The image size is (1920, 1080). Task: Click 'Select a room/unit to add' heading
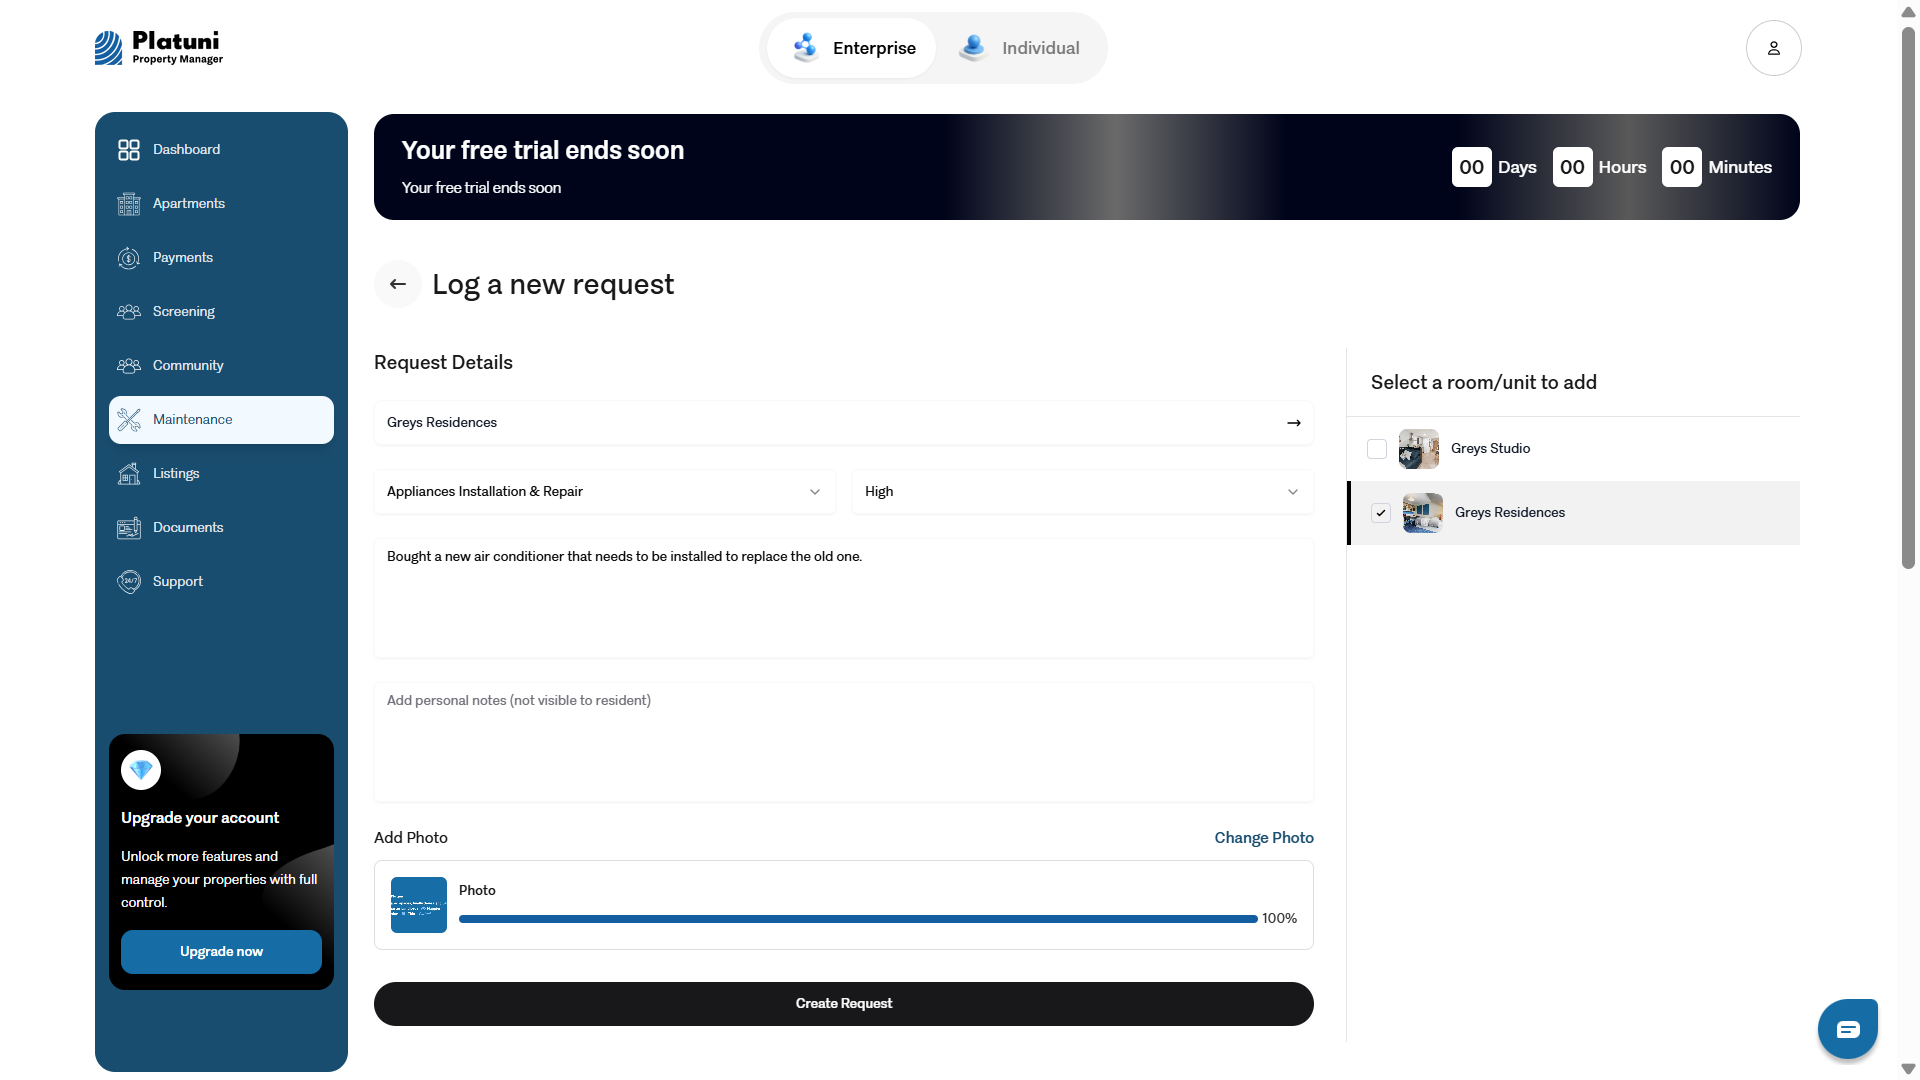pos(1484,383)
